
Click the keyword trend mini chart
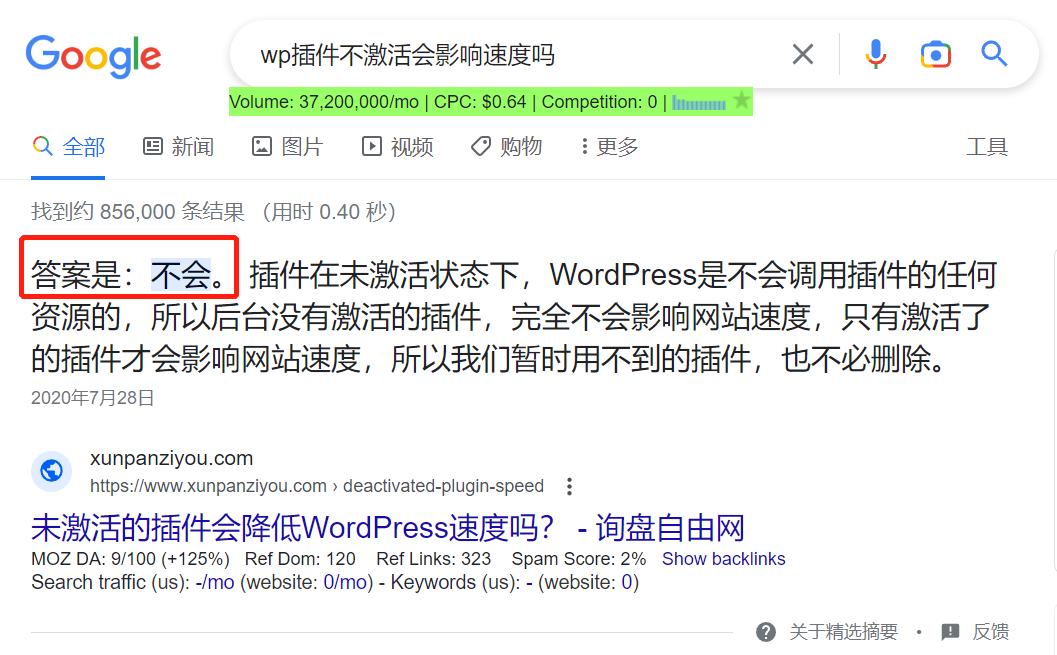pos(699,102)
